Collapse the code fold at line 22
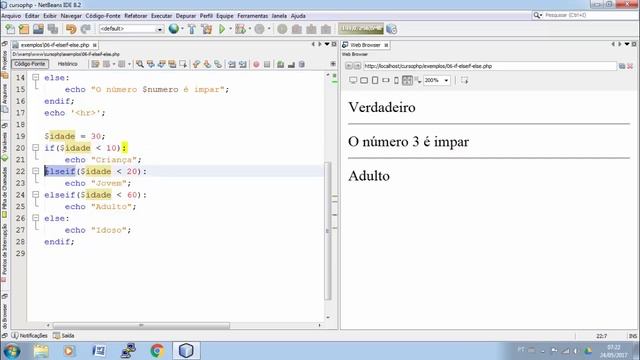640x360 pixels. [36, 171]
